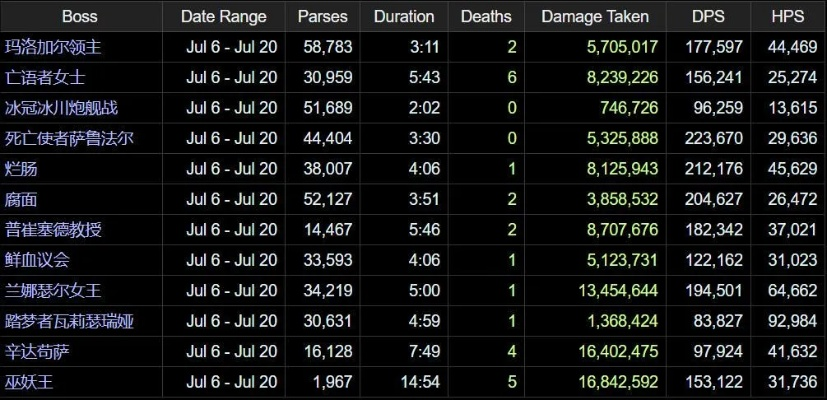Sort the table by HPS header
Screen dimensions: 827x400
point(787,16)
